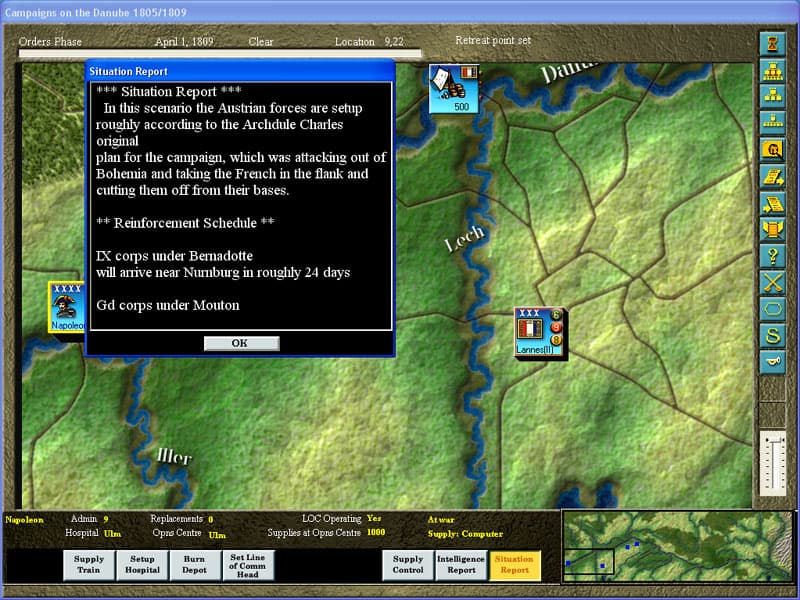Click the 'IX corps under Bernadotte' line
This screenshot has height=600, width=800.
pos(174,256)
